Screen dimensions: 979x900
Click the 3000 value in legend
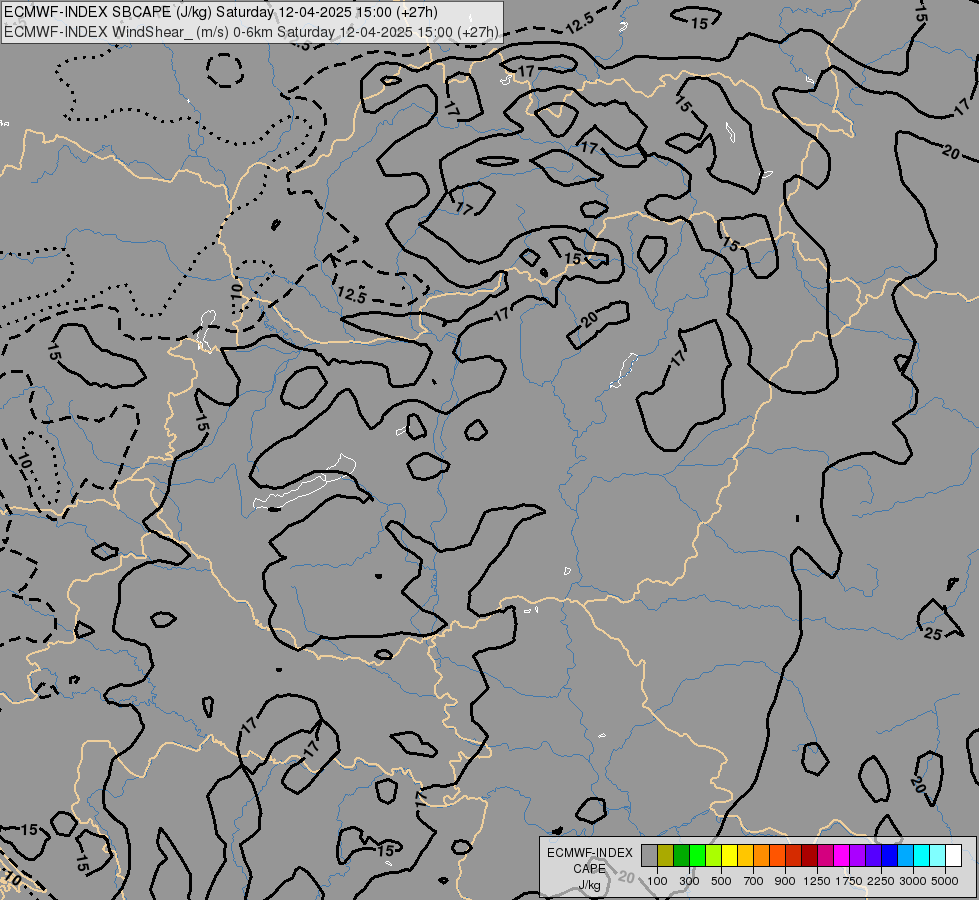(913, 881)
